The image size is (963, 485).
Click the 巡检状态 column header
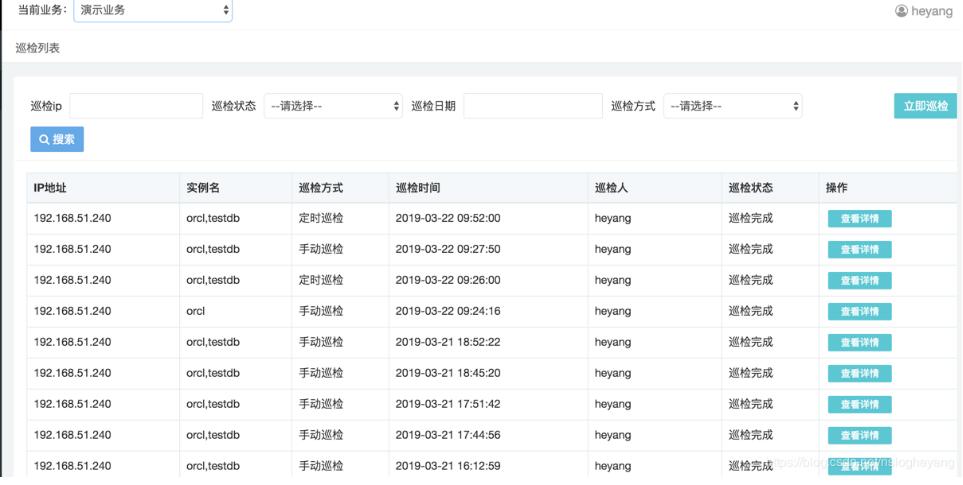tap(750, 188)
